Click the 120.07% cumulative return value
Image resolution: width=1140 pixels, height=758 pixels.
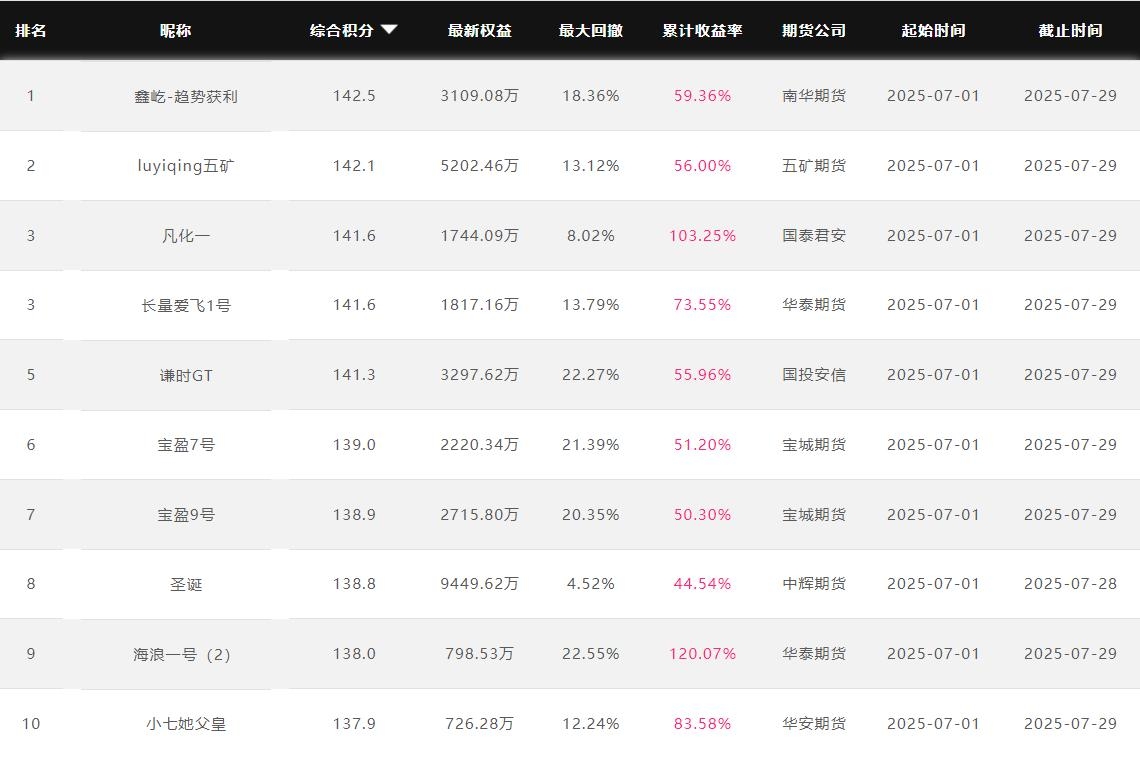click(x=702, y=654)
